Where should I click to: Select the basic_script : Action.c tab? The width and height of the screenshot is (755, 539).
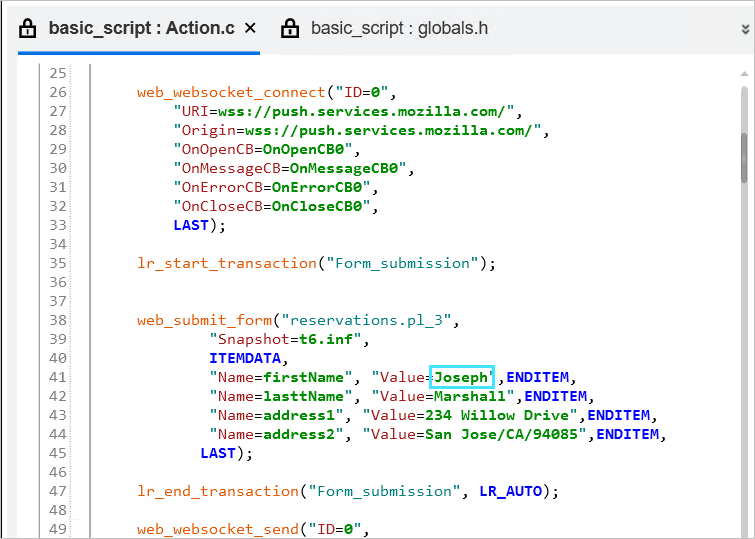tap(141, 28)
